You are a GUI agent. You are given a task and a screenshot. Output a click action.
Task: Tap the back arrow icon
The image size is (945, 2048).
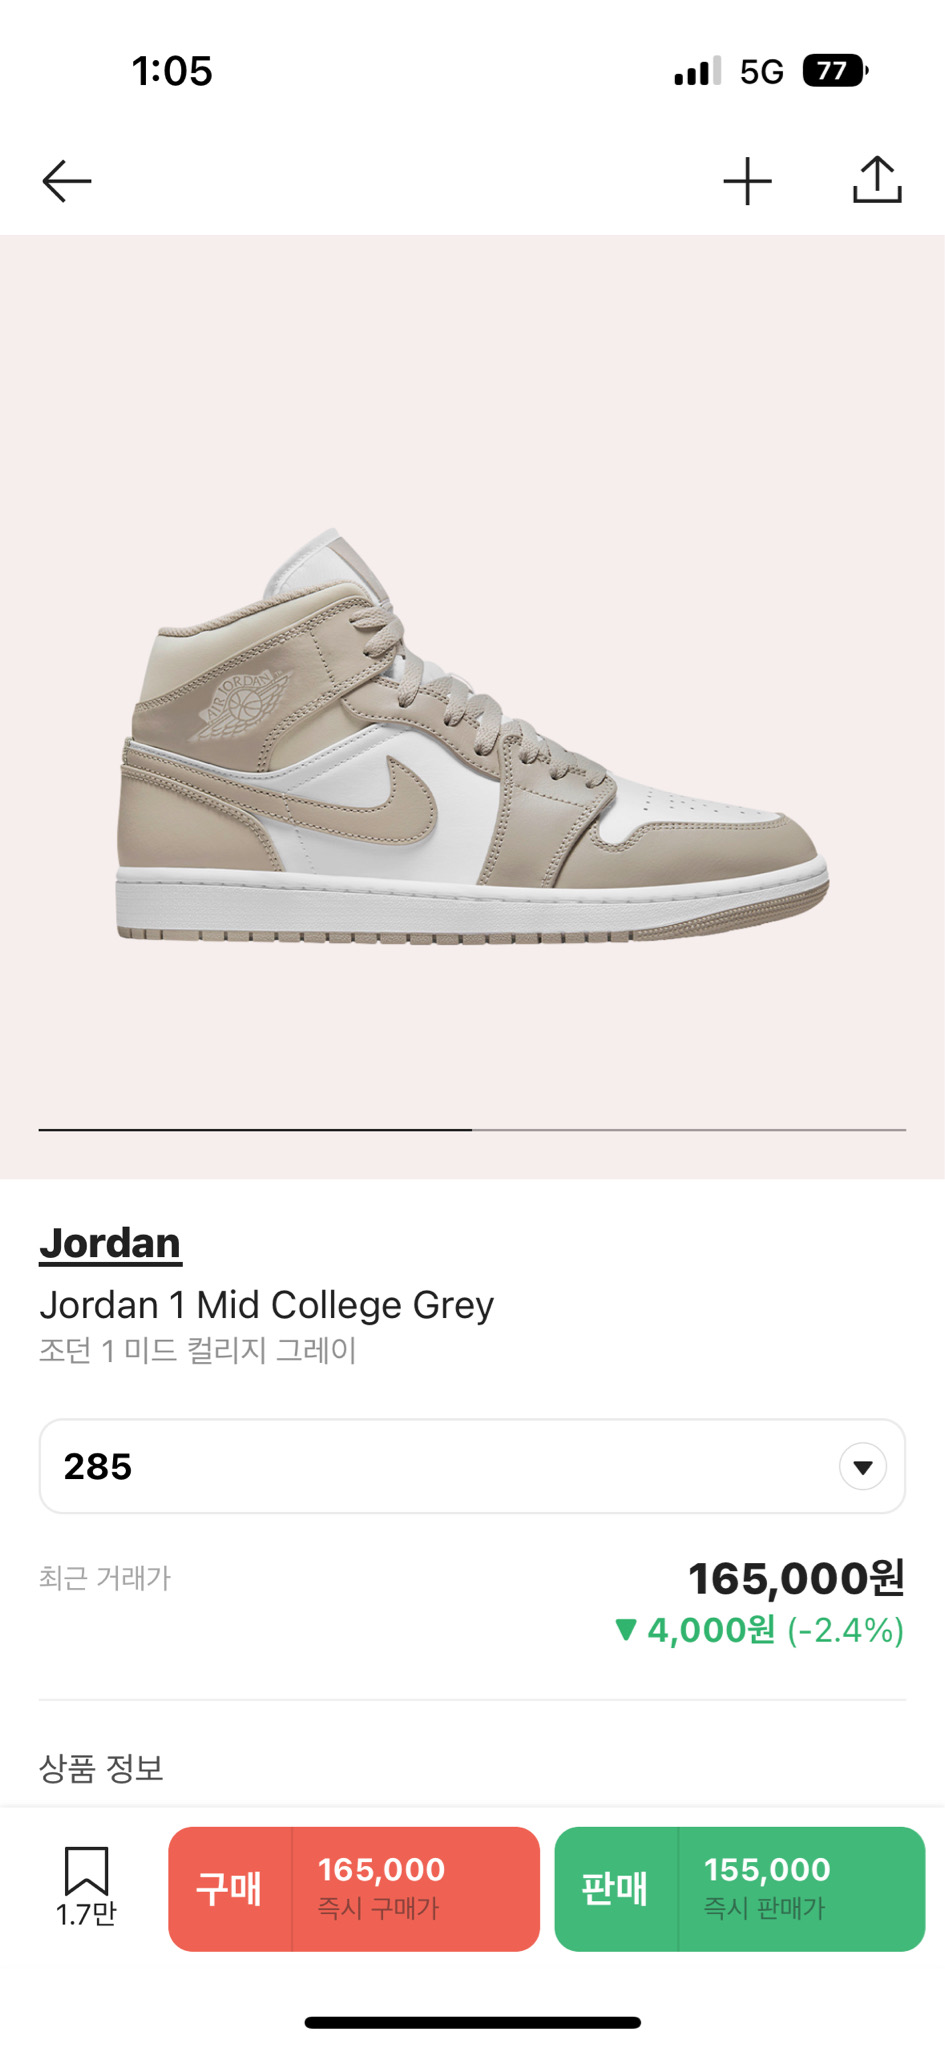pos(67,181)
